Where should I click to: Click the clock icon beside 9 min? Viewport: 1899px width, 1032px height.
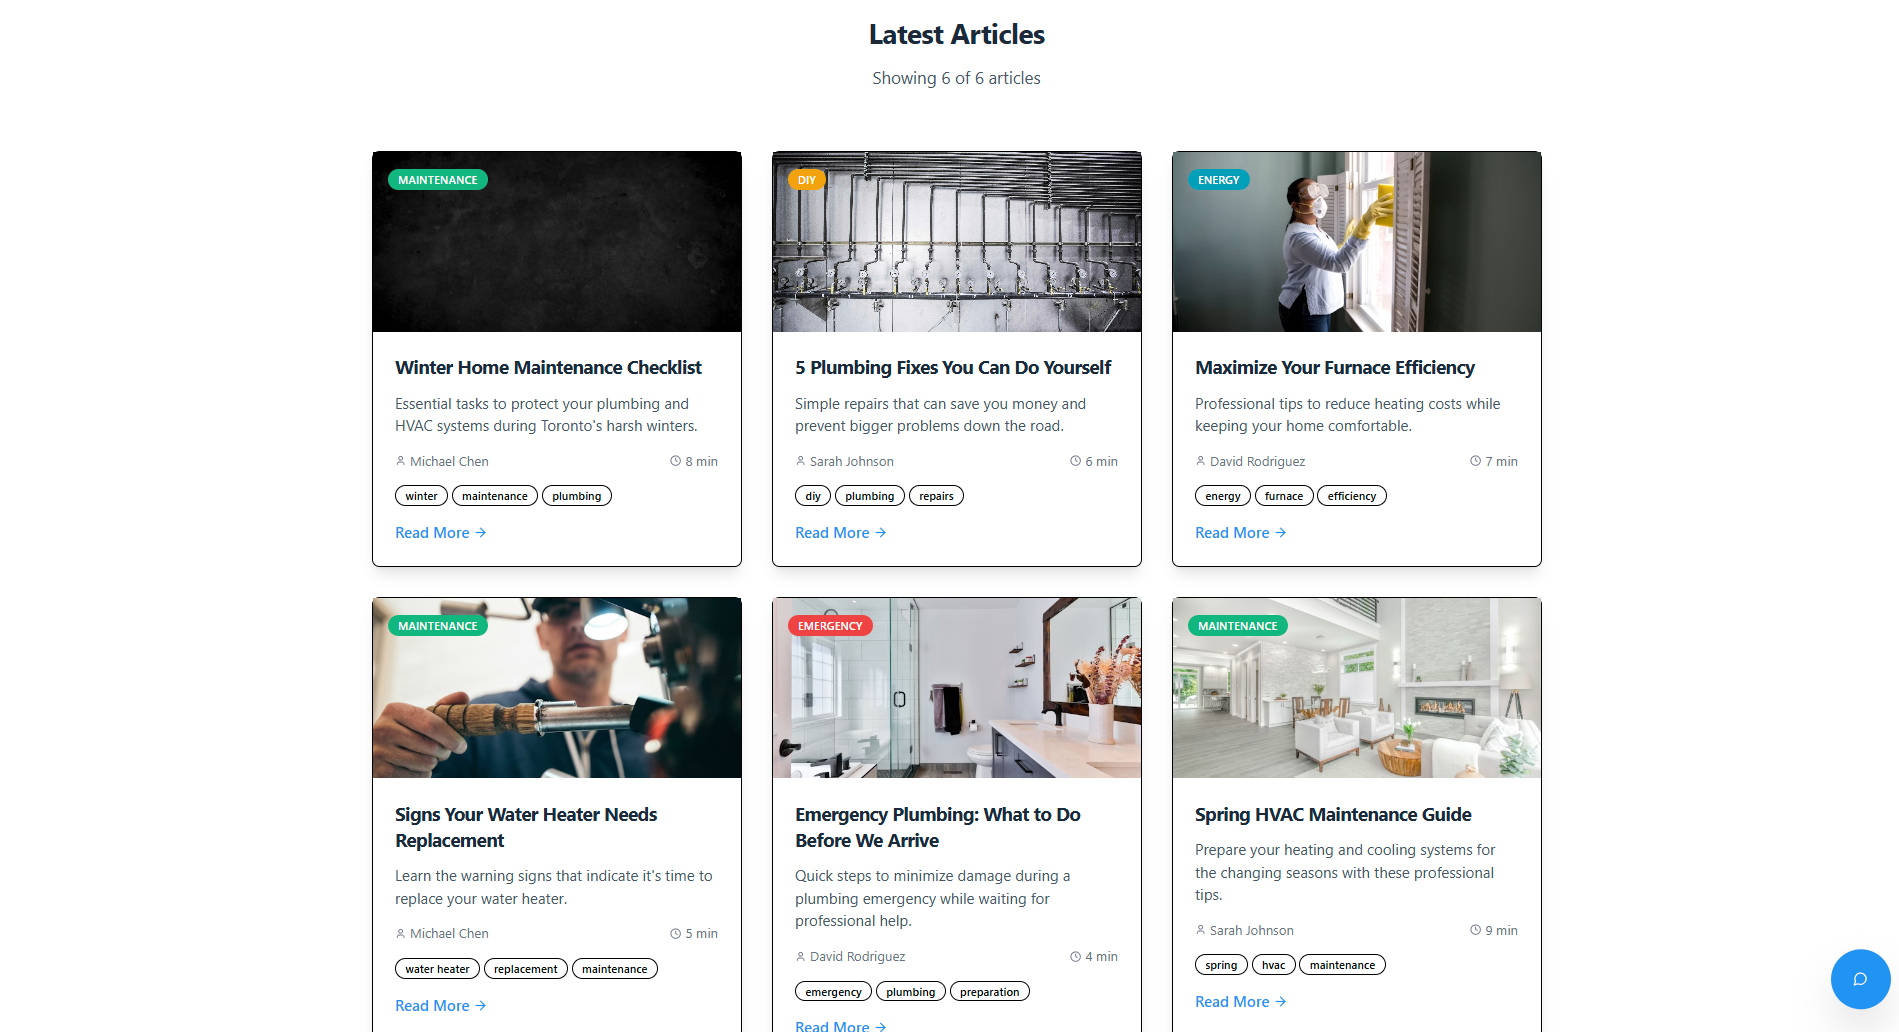click(x=1475, y=930)
